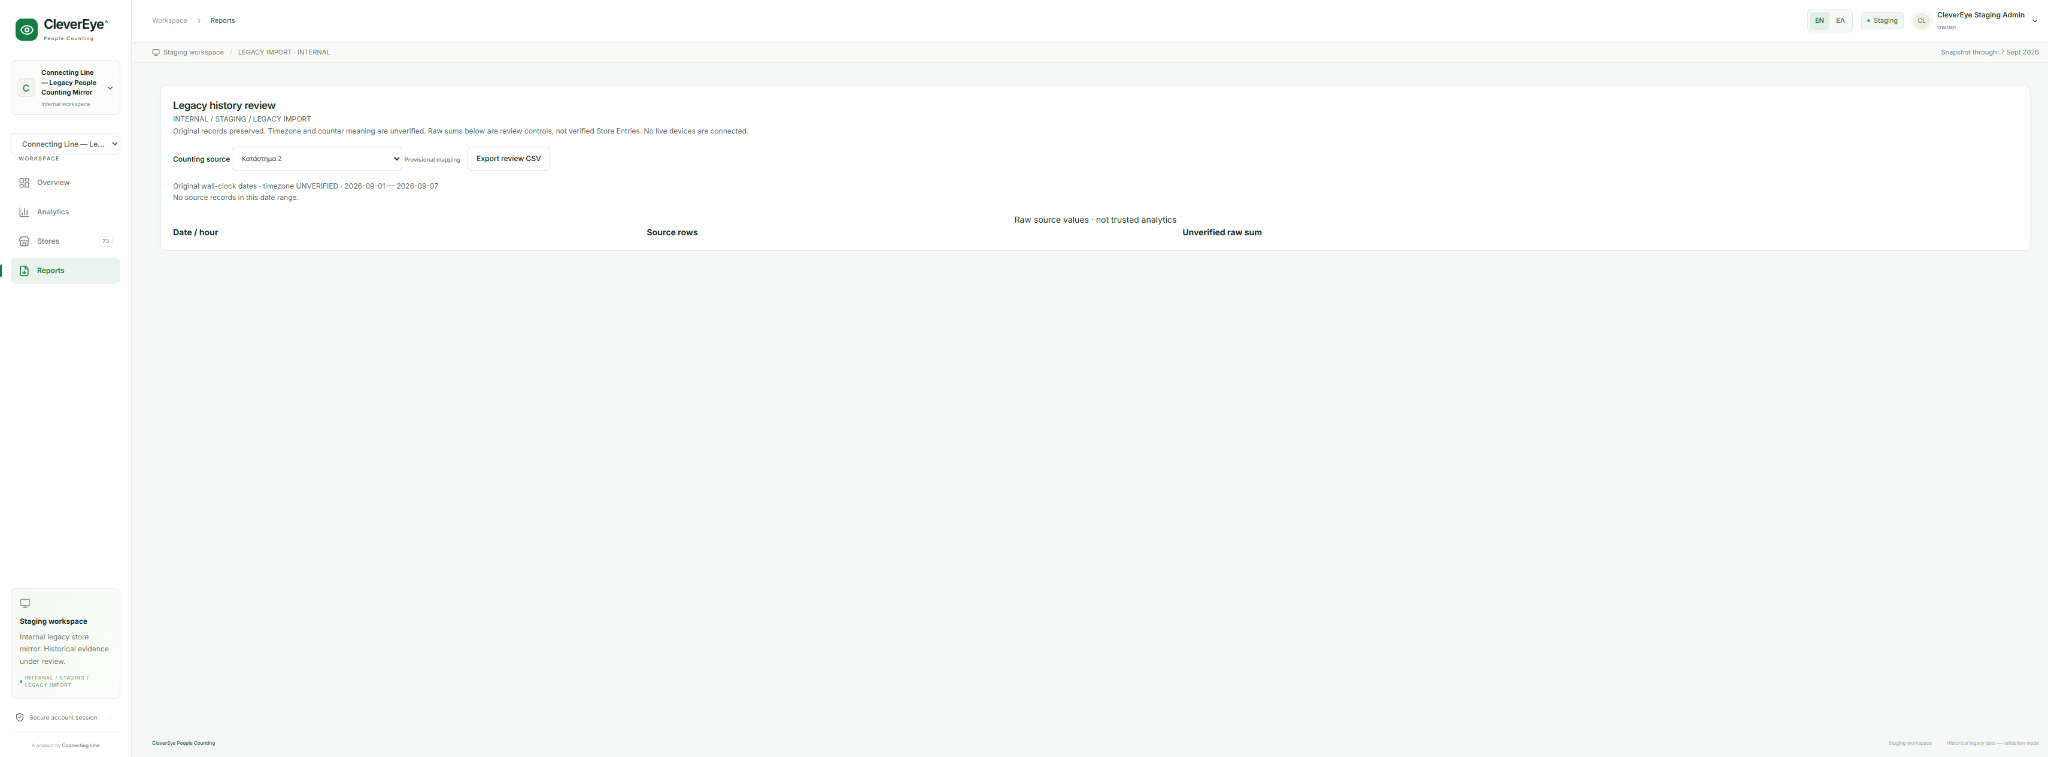
Task: Expand the Connecting Line workspace switcher chevron
Action: pyautogui.click(x=110, y=88)
